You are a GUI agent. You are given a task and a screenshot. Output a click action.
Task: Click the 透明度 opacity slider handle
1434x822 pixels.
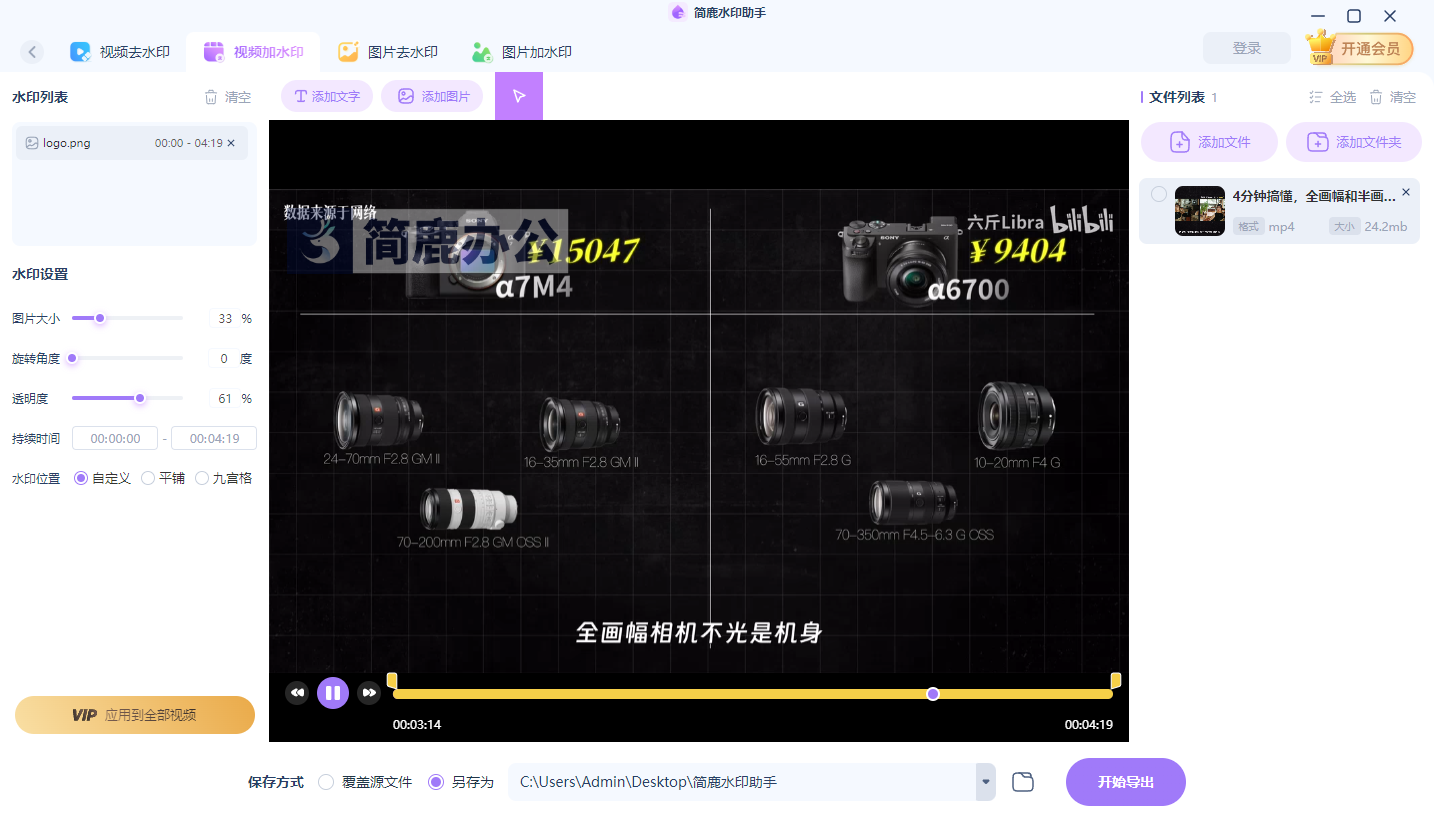(x=141, y=397)
